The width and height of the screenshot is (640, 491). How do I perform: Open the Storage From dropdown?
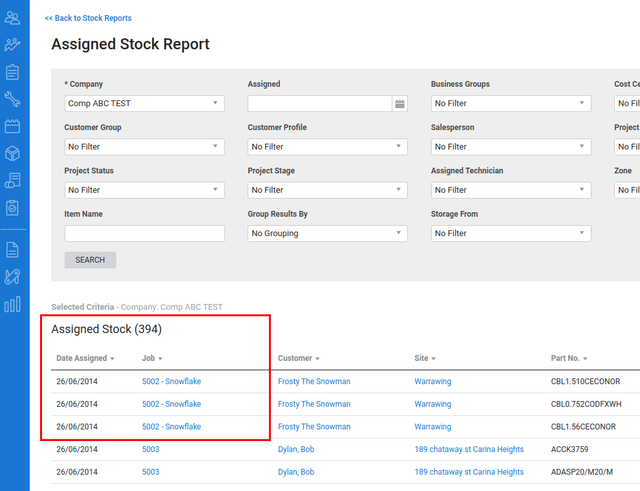[x=511, y=233]
